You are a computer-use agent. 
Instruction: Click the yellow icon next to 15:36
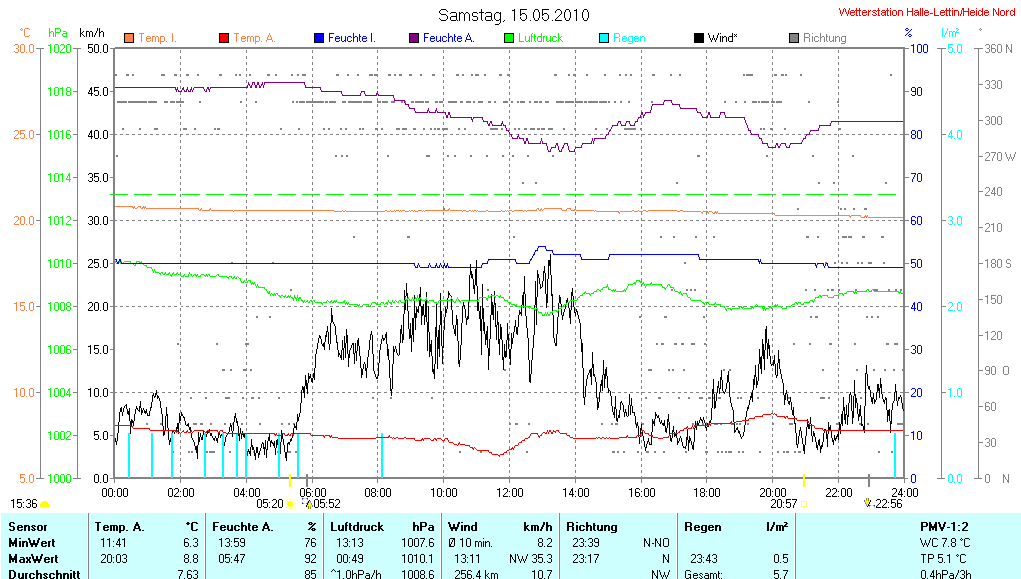click(x=45, y=504)
